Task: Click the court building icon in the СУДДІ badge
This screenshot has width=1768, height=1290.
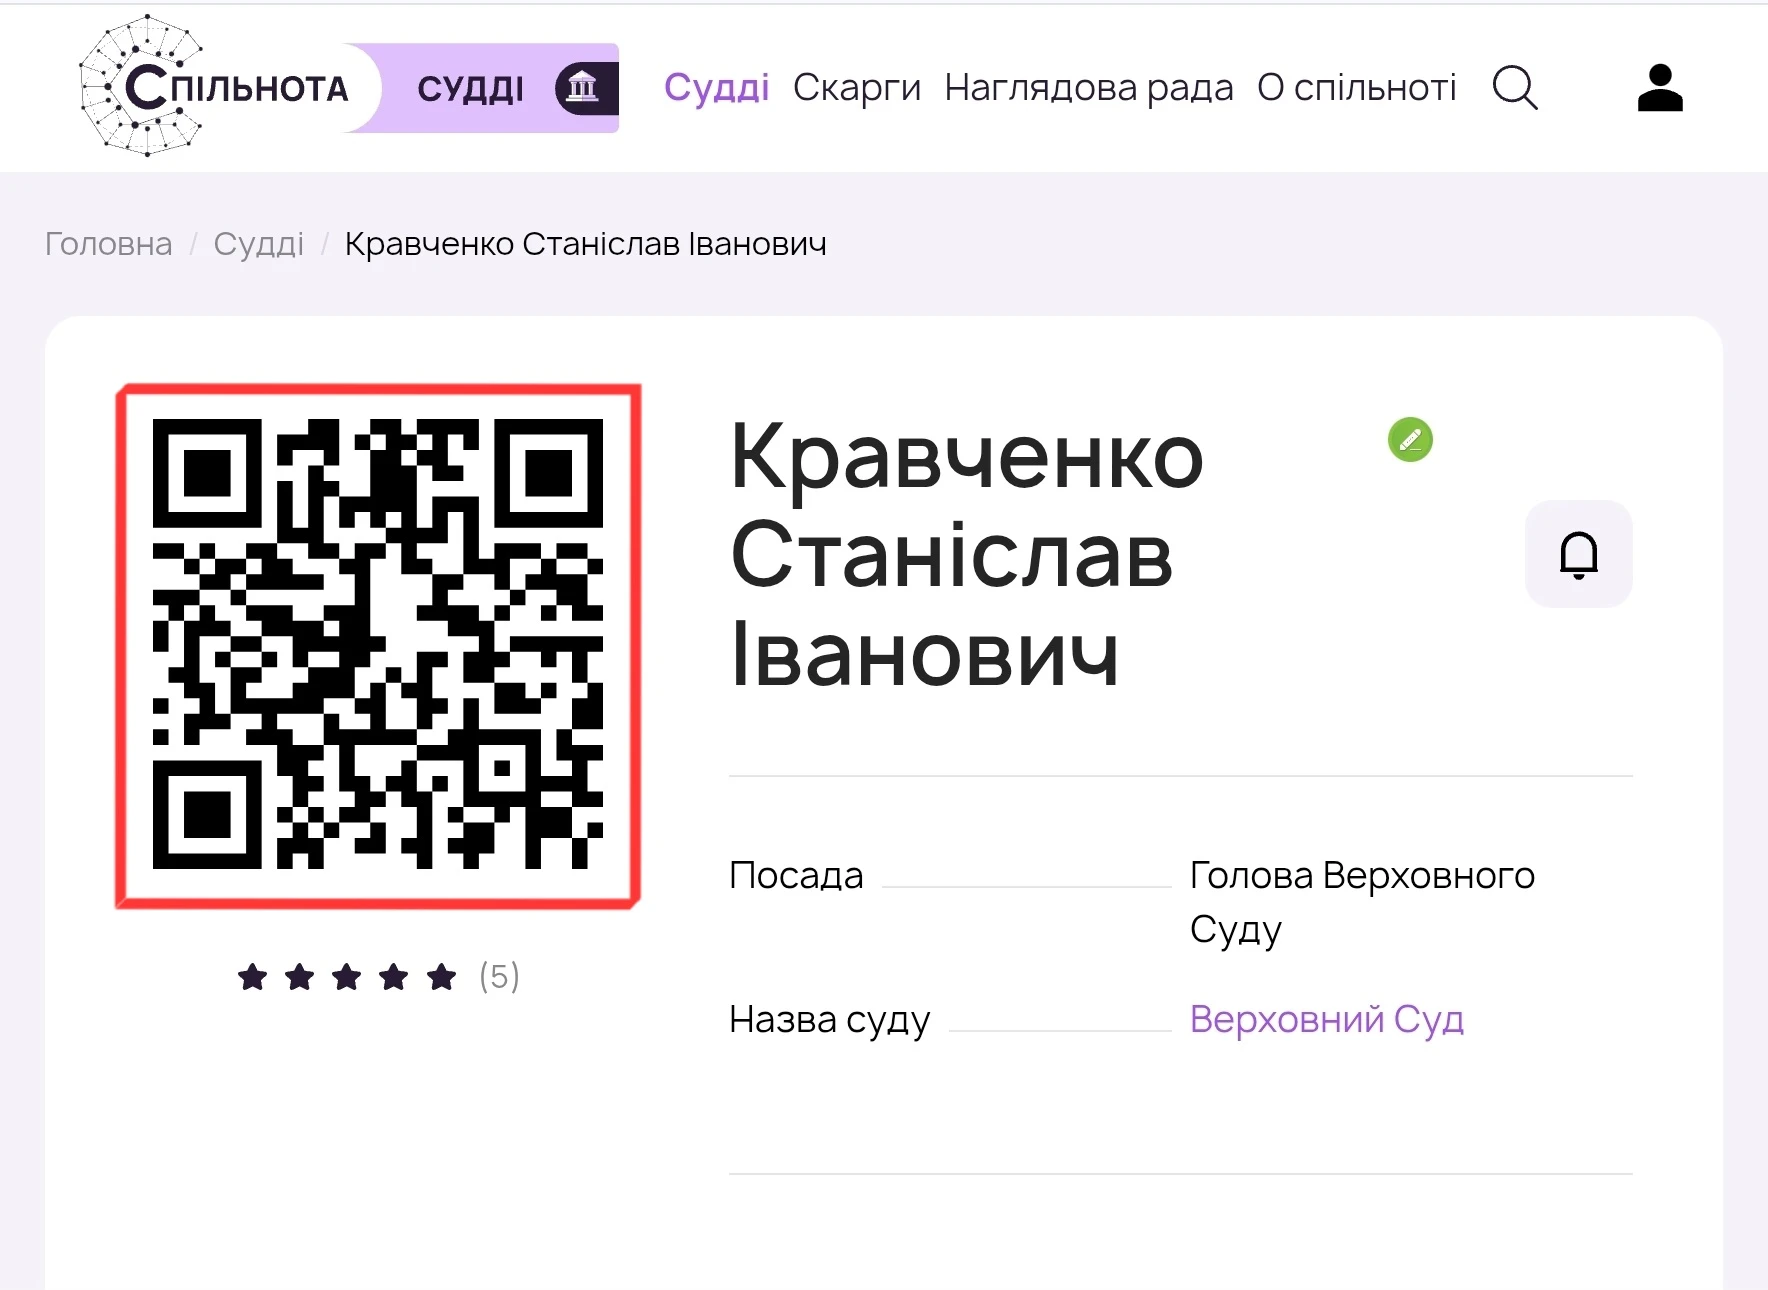Action: 582,88
